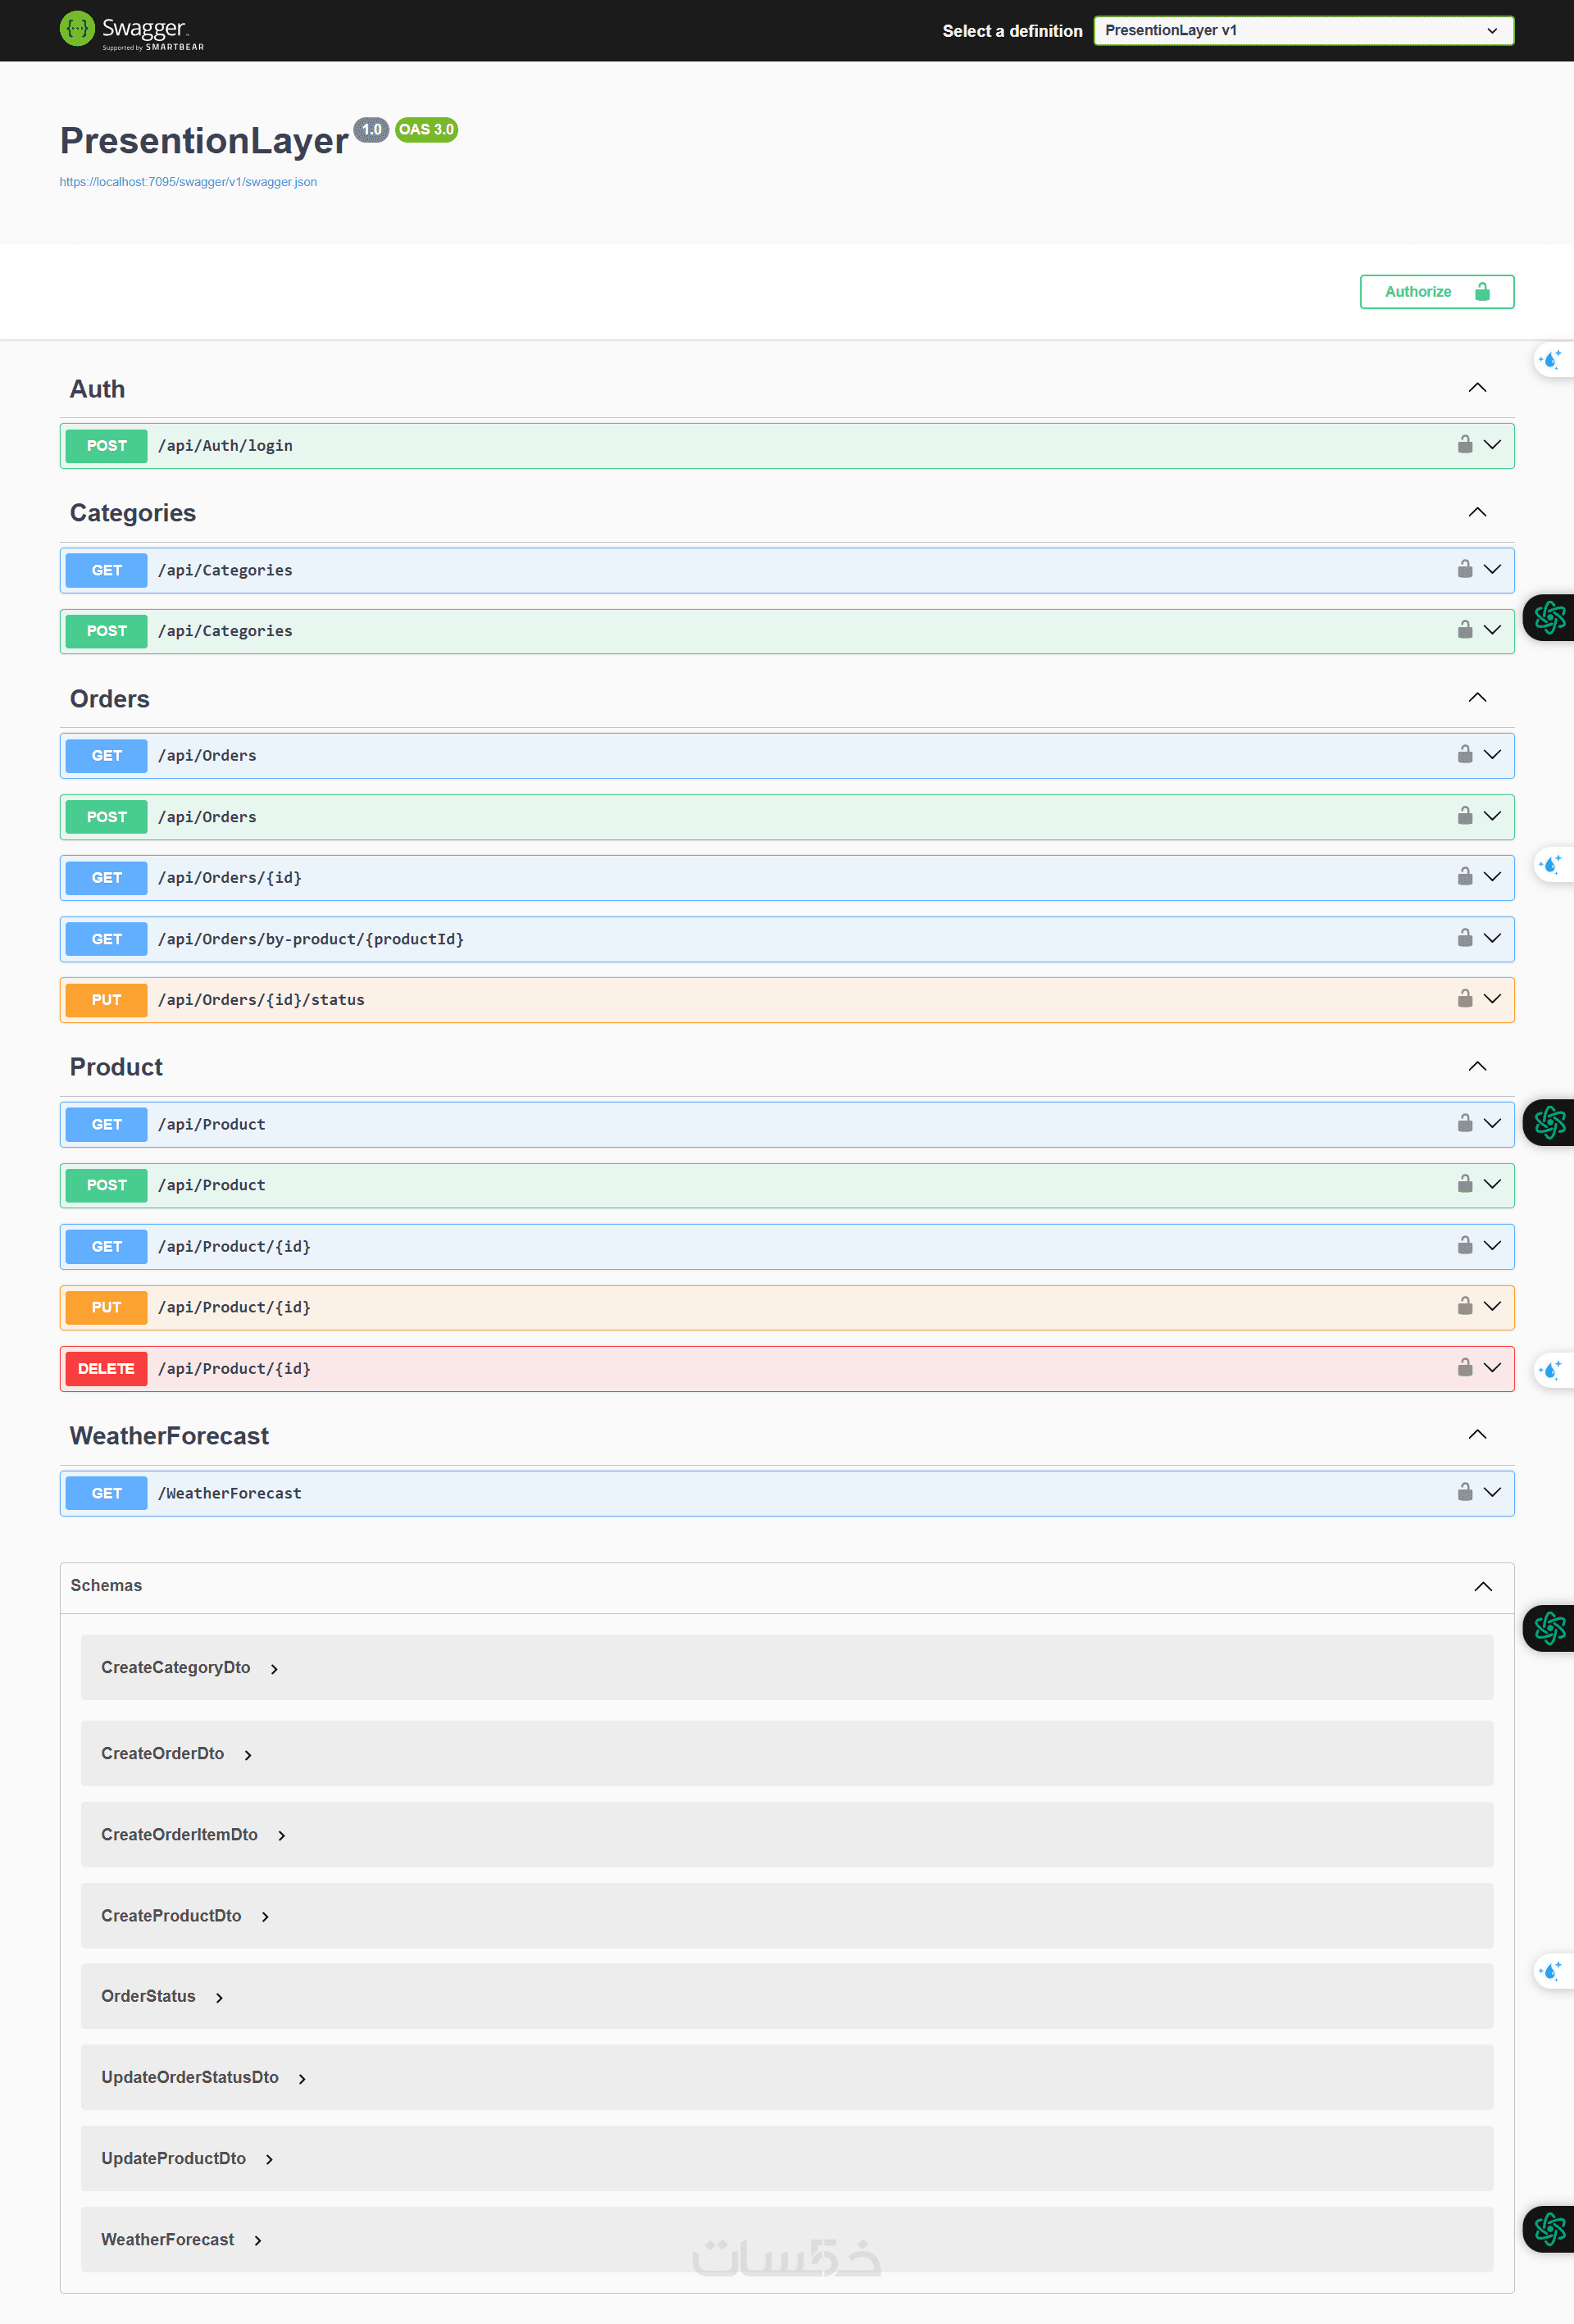Click the Authorize button

(1436, 292)
